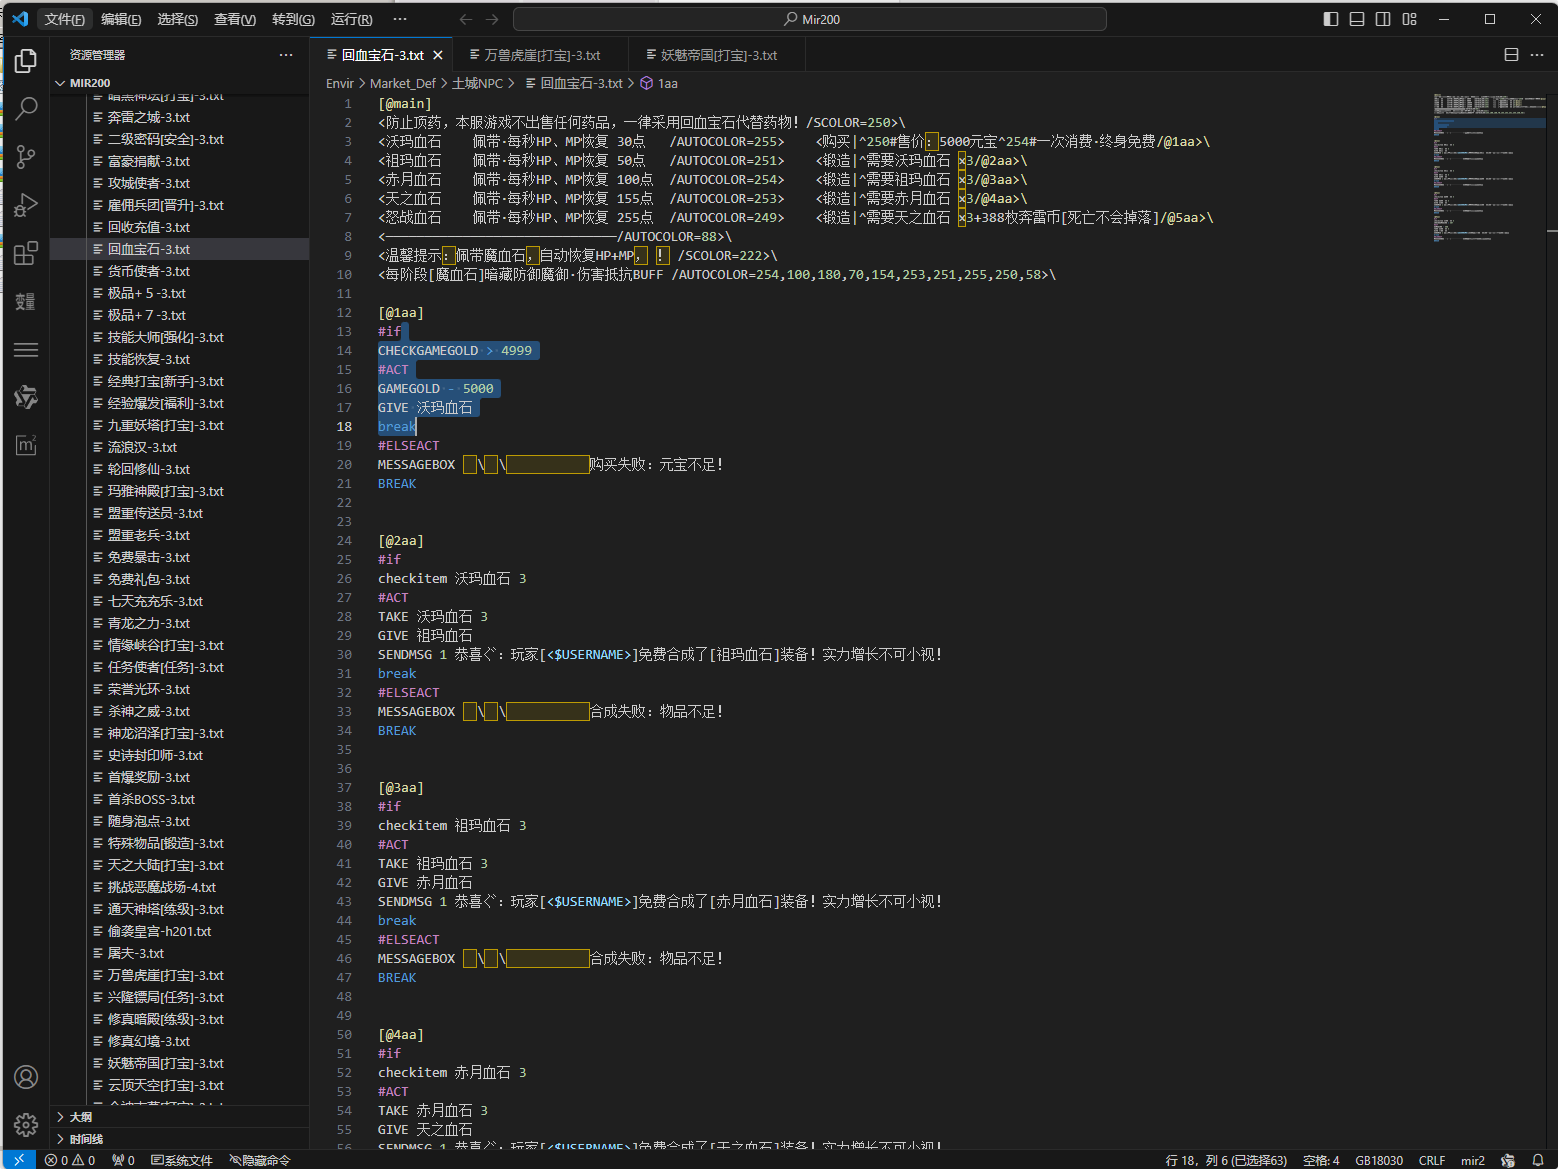Screen dimensions: 1558x1169
Task: Click the notifications bell in the status bar
Action: tap(1537, 1160)
